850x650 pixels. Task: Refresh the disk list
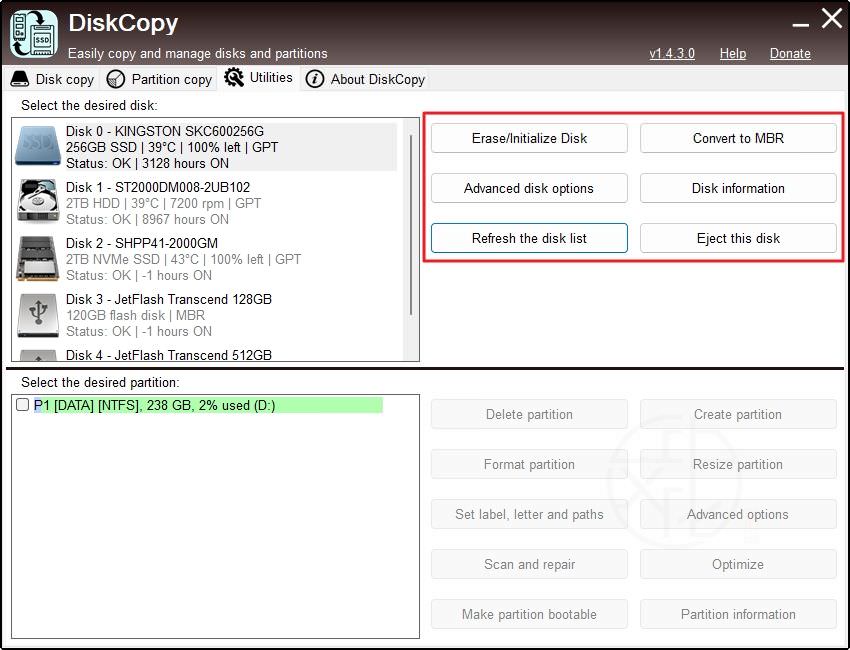coord(529,238)
